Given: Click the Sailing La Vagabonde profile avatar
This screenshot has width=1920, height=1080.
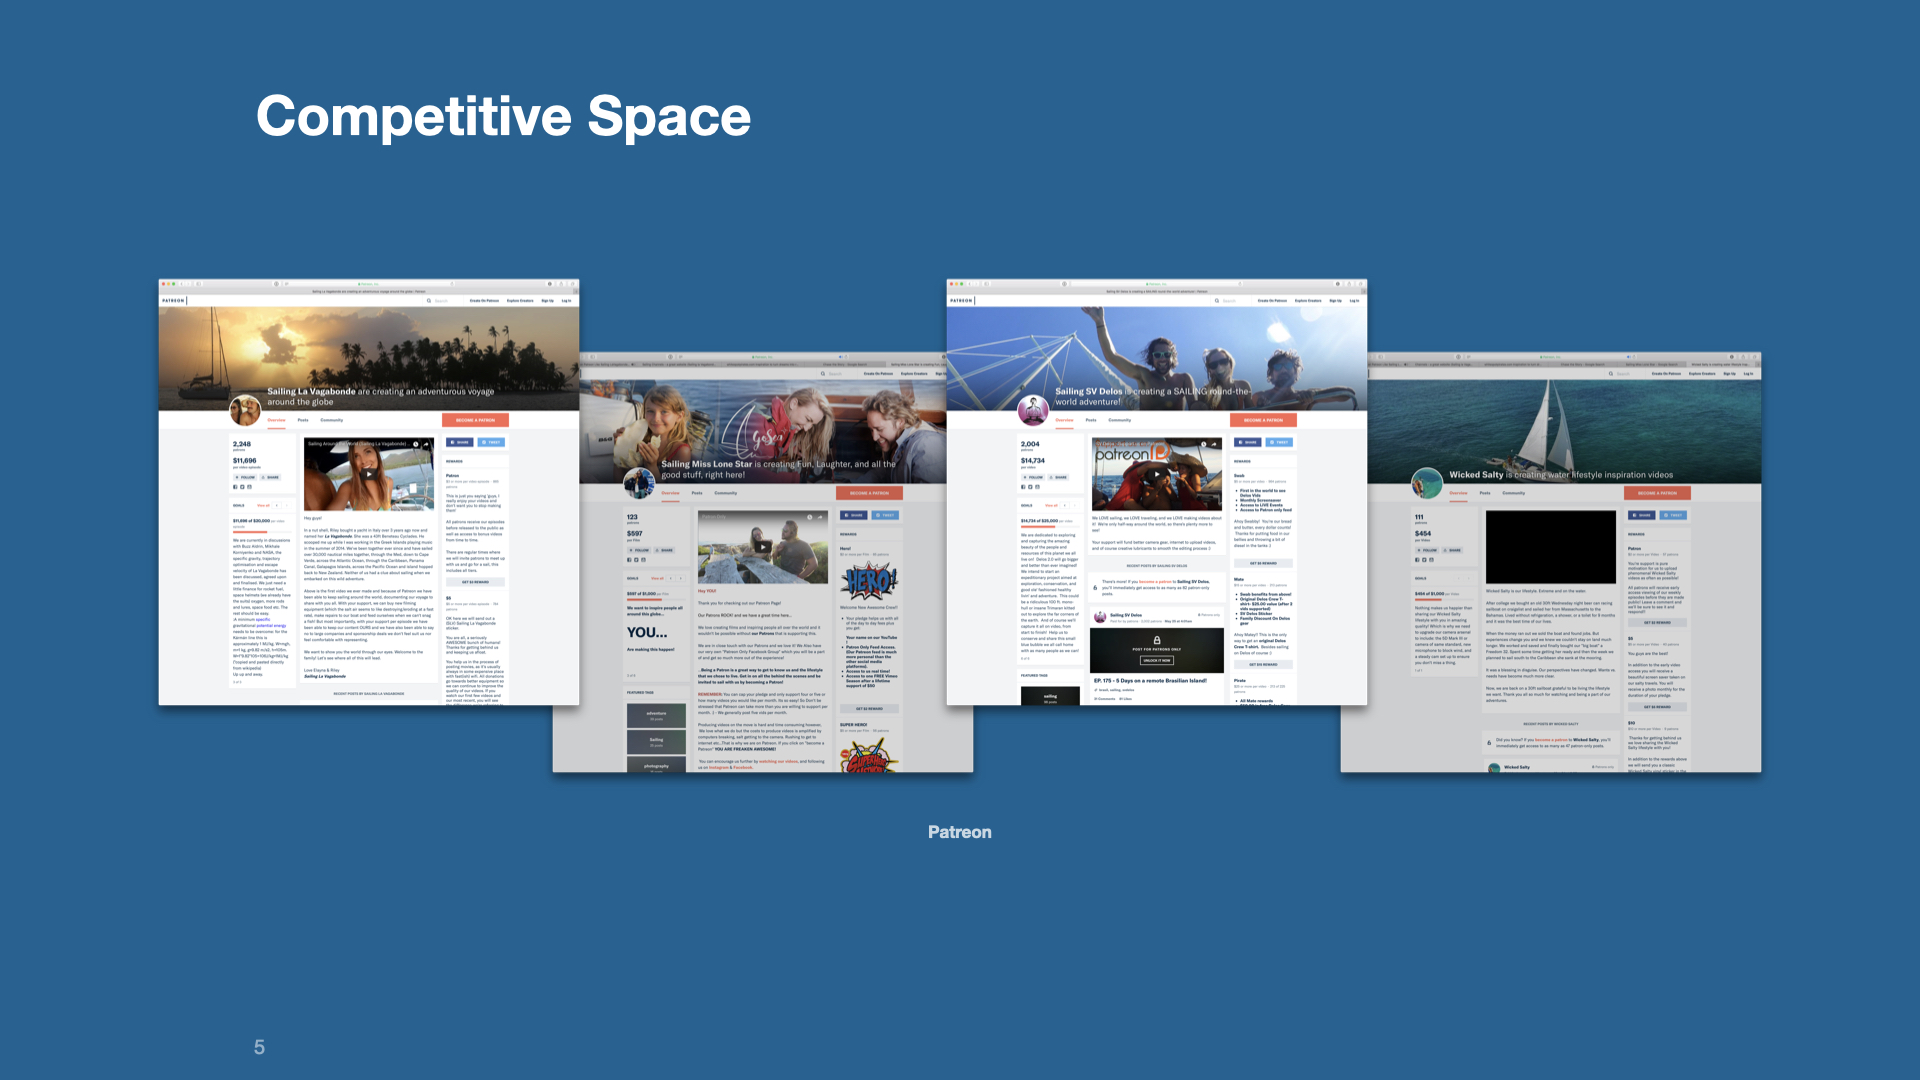Looking at the screenshot, I should pos(245,410).
